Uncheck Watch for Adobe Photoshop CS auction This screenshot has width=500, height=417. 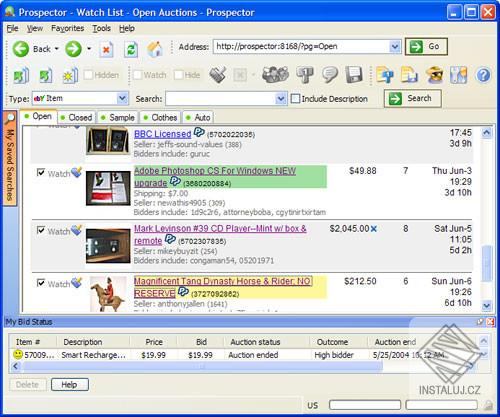[x=41, y=172]
